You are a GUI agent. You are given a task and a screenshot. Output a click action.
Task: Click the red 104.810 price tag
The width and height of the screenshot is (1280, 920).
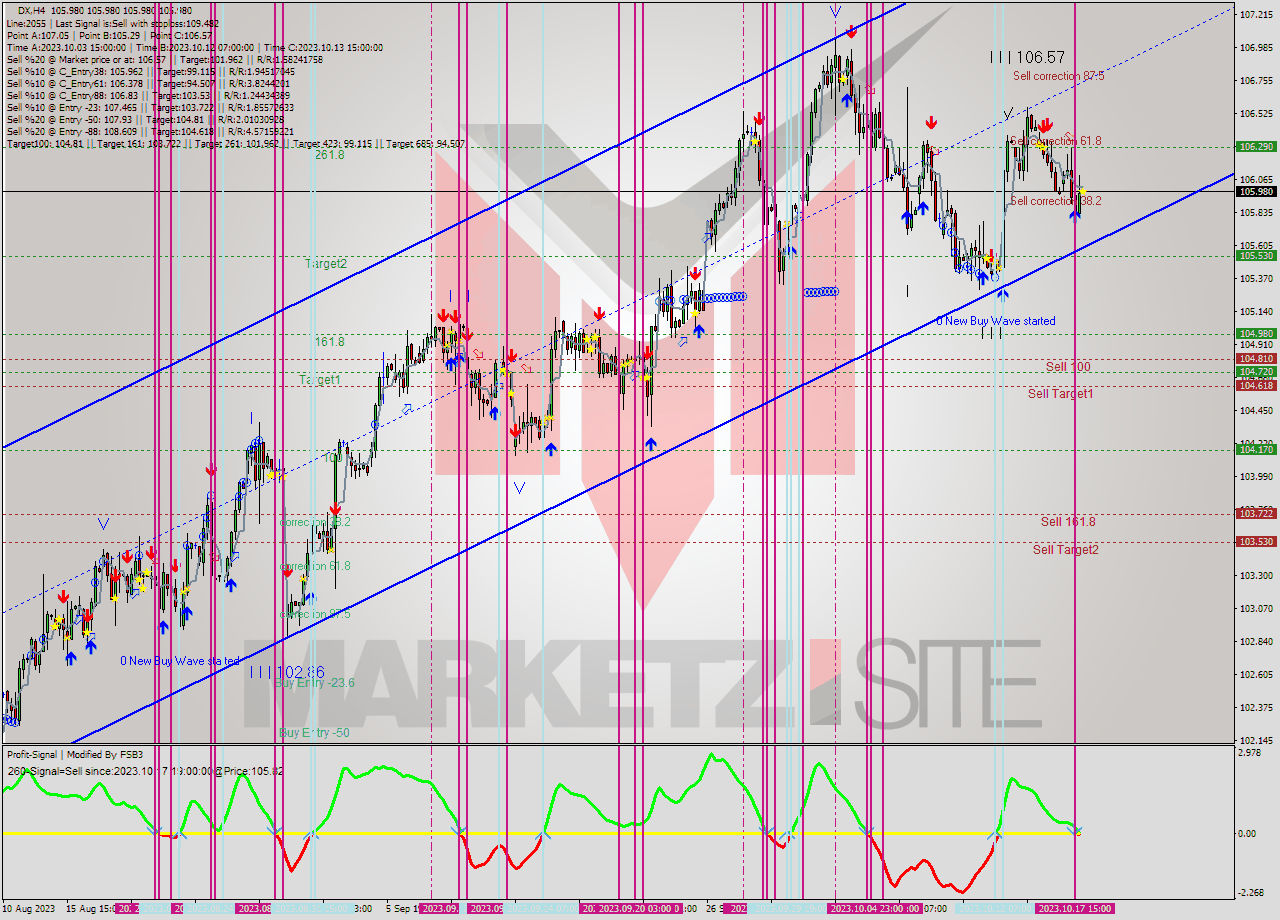[1256, 358]
